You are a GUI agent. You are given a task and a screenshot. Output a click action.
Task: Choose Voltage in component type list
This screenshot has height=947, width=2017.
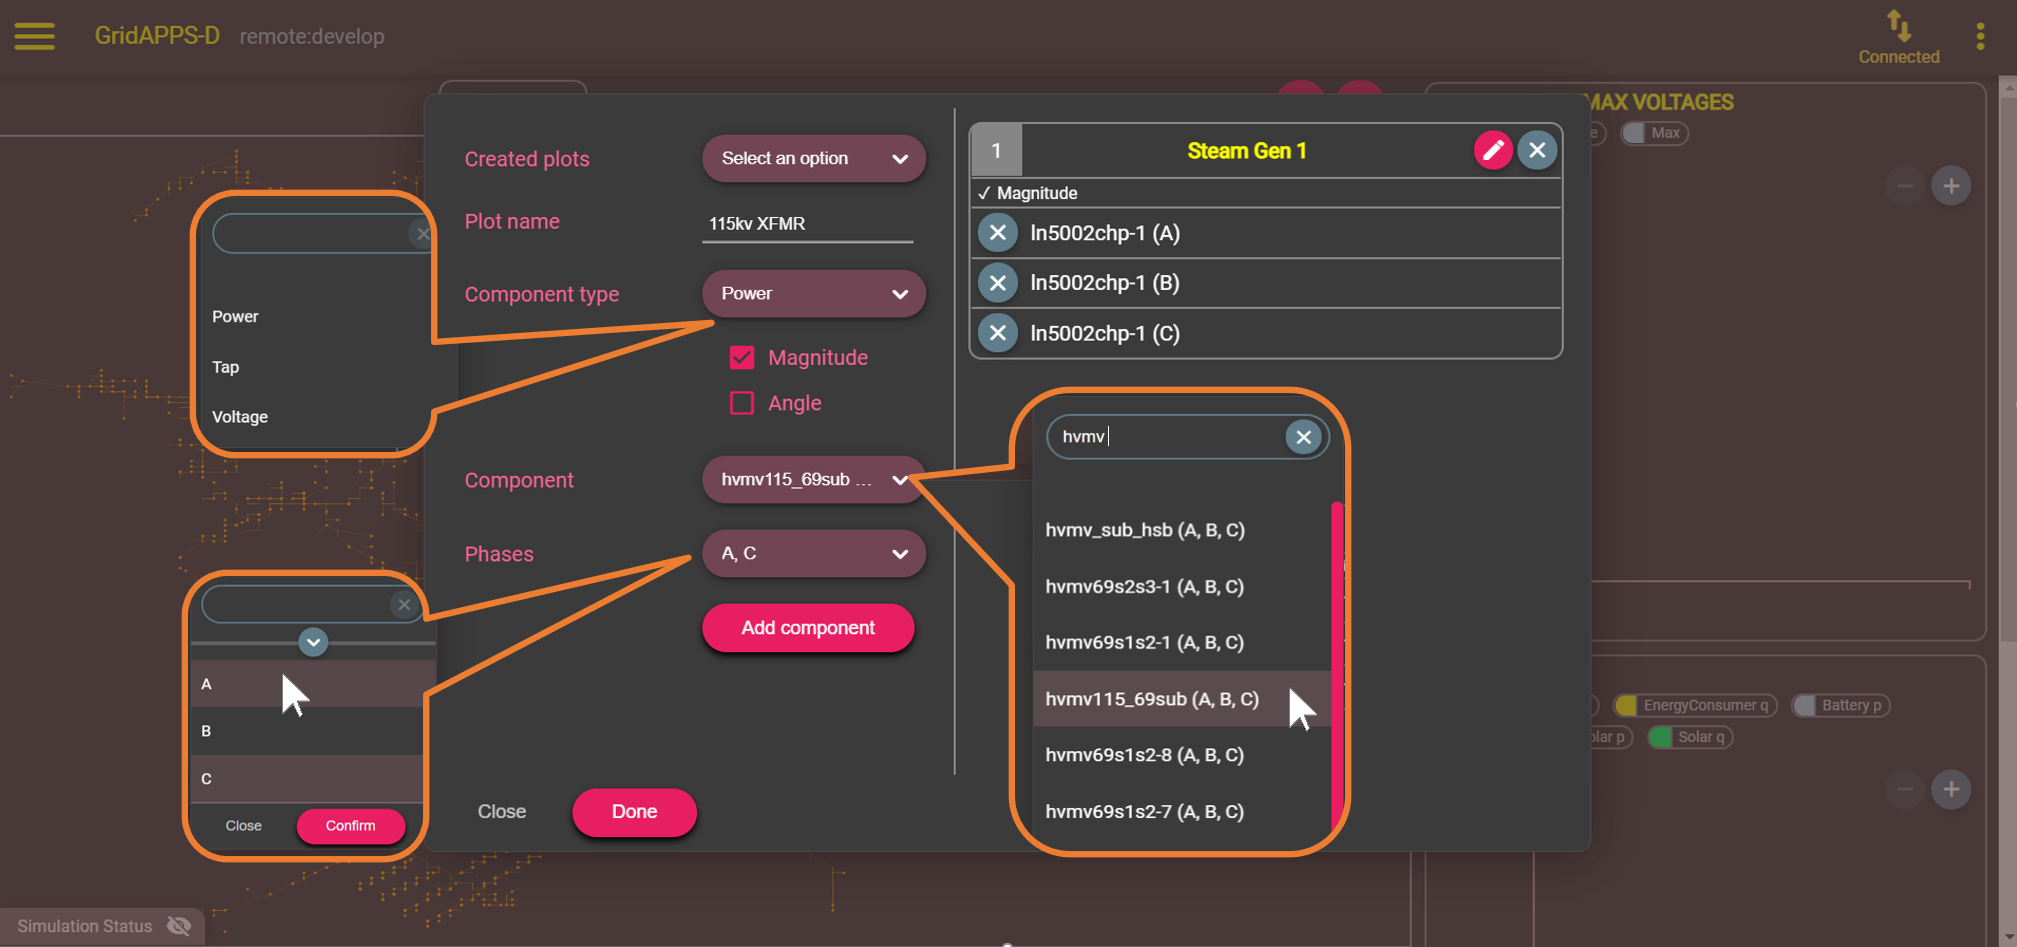[240, 417]
